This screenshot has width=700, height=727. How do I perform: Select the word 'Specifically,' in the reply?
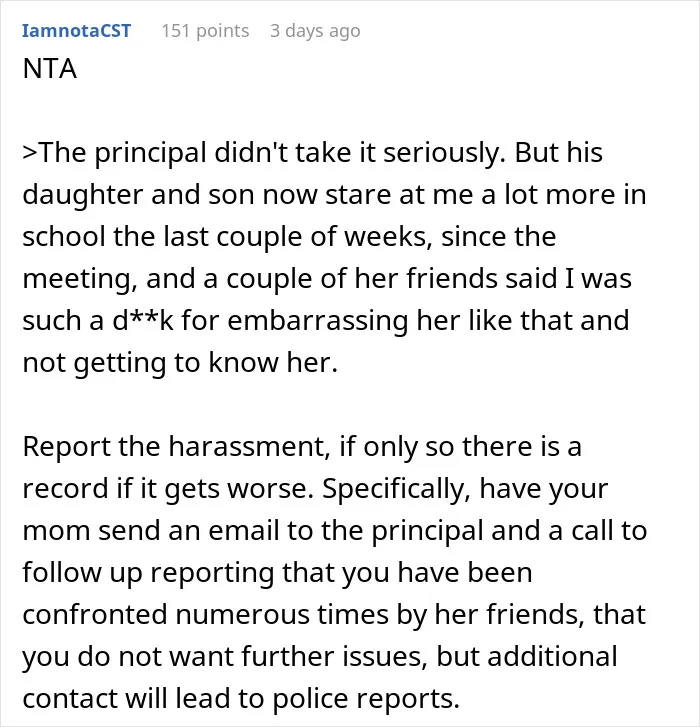pyautogui.click(x=396, y=489)
